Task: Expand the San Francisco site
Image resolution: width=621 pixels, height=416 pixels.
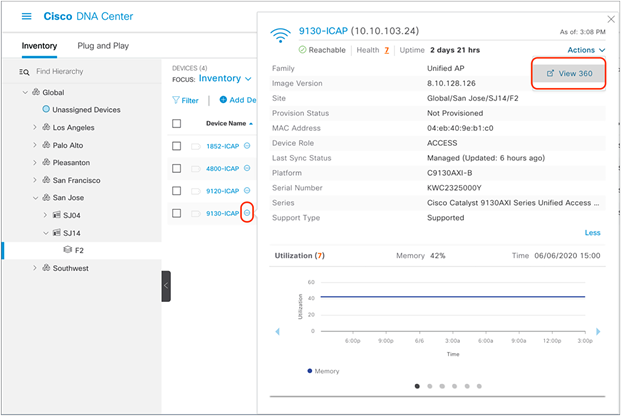Action: [35, 180]
